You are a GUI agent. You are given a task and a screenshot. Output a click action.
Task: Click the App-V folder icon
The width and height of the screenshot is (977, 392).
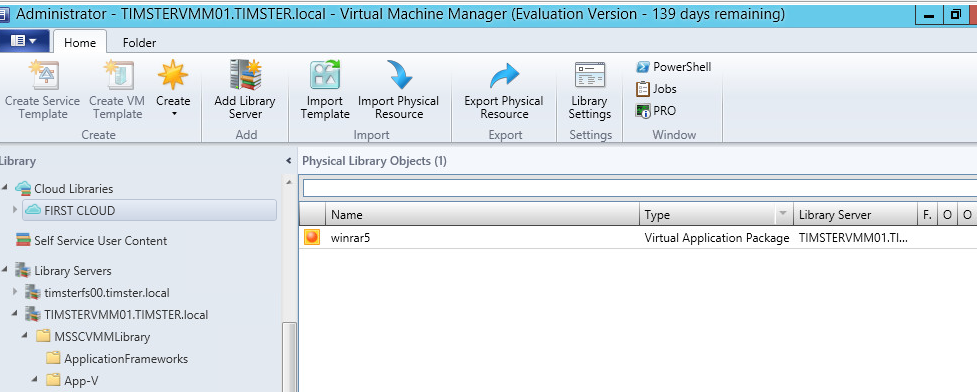click(x=53, y=380)
